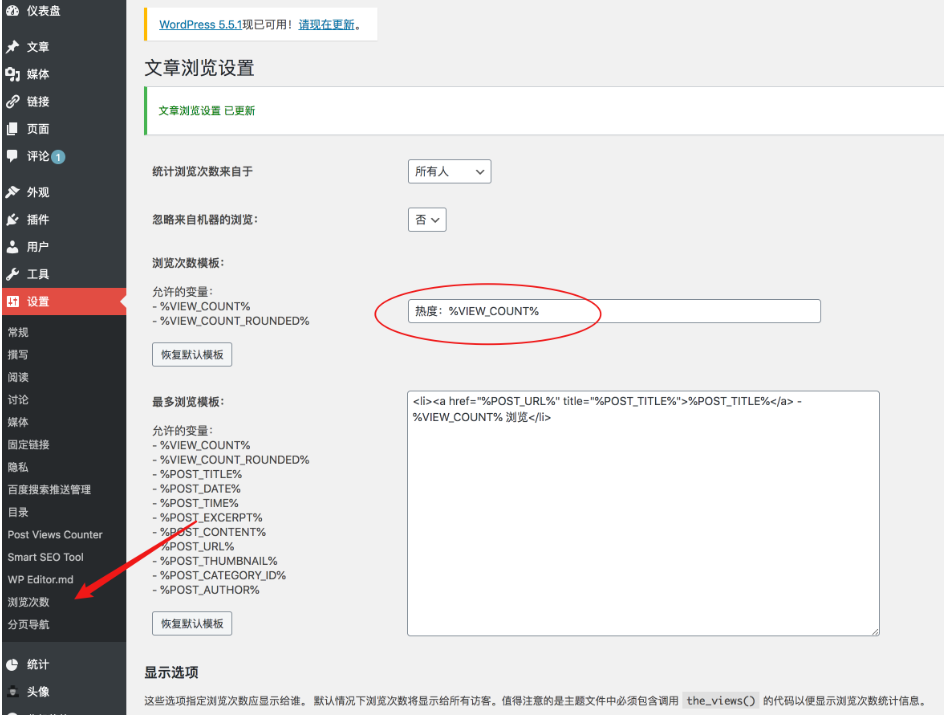Open 评论 menu
This screenshot has height=715, width=944.
[x=38, y=156]
